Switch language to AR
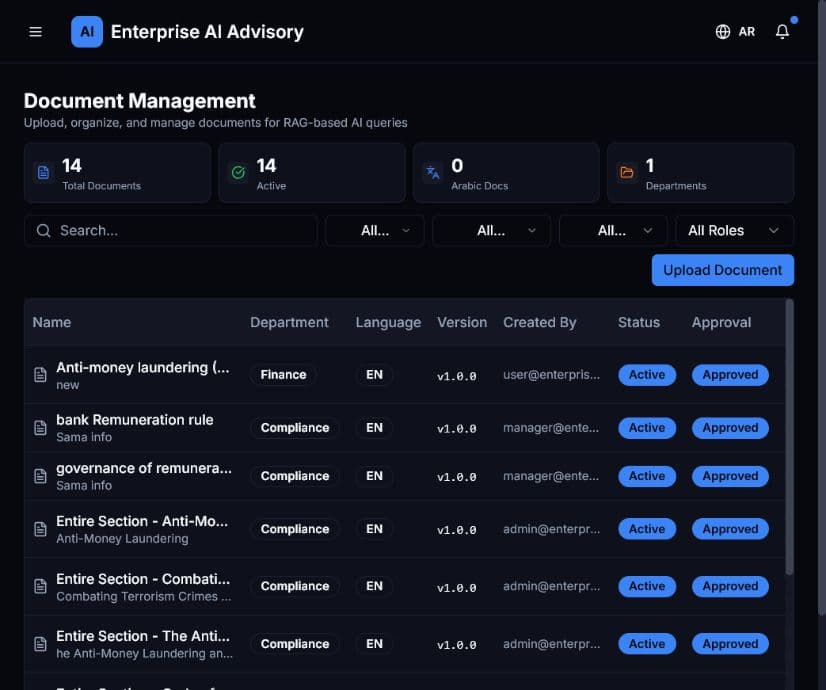Screen dimensions: 826x690 pos(746,32)
